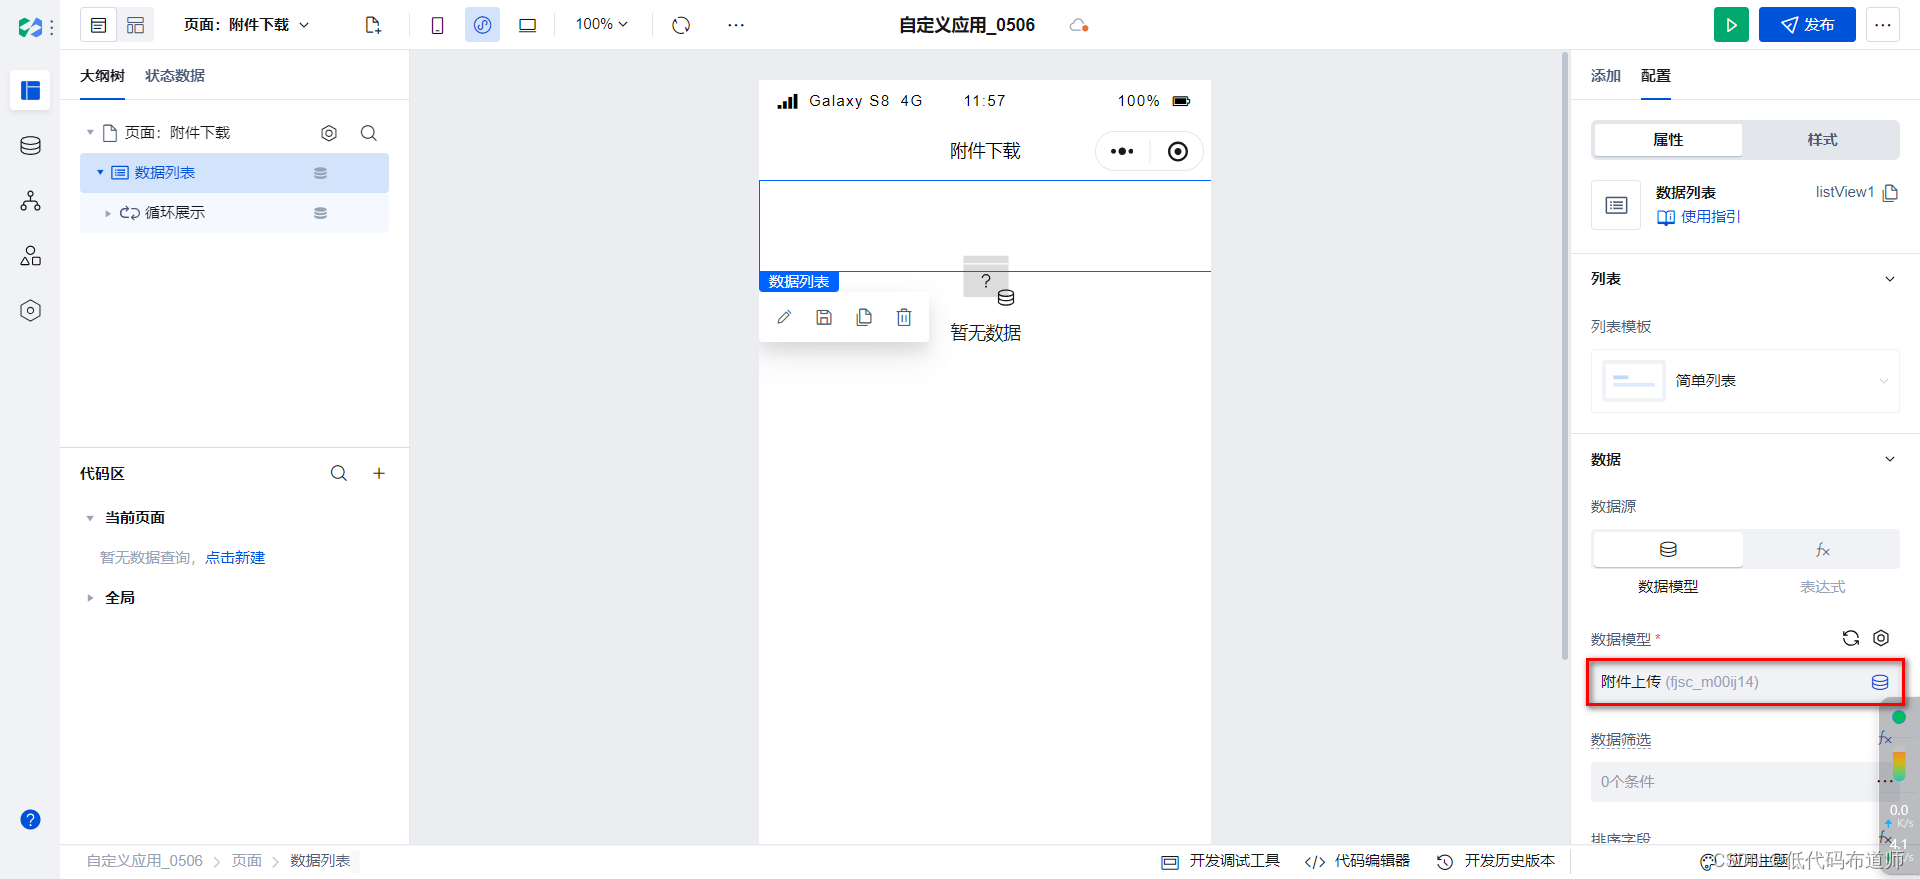Switch to 状态数据 tab

pos(175,76)
